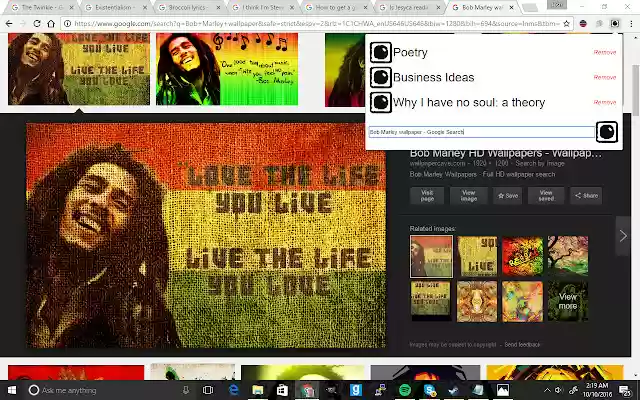Advance to the next image arrow
640x400 pixels.
coord(623,236)
